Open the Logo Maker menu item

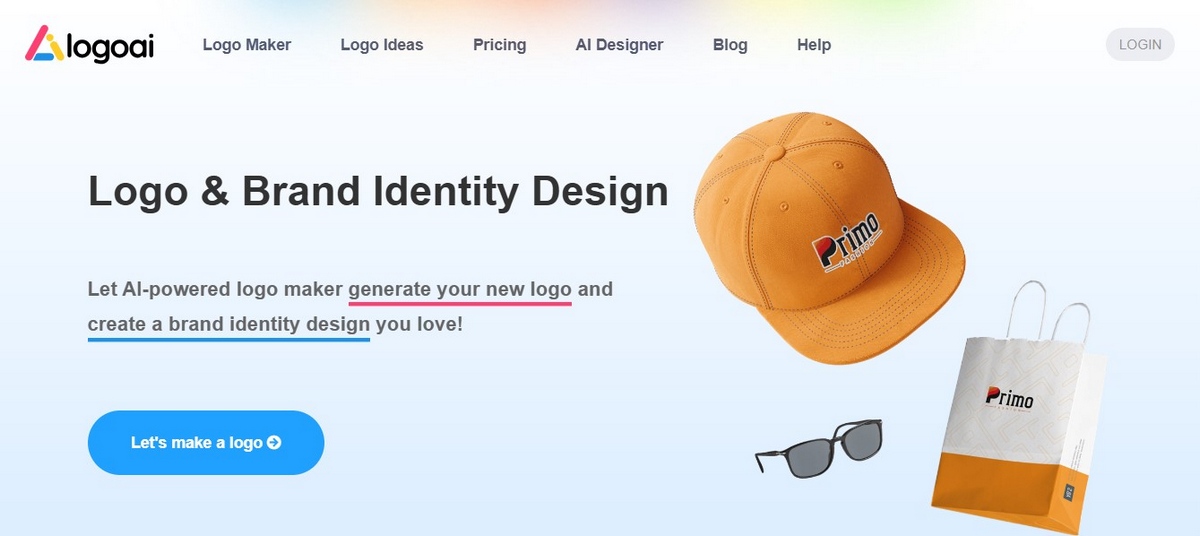point(247,45)
